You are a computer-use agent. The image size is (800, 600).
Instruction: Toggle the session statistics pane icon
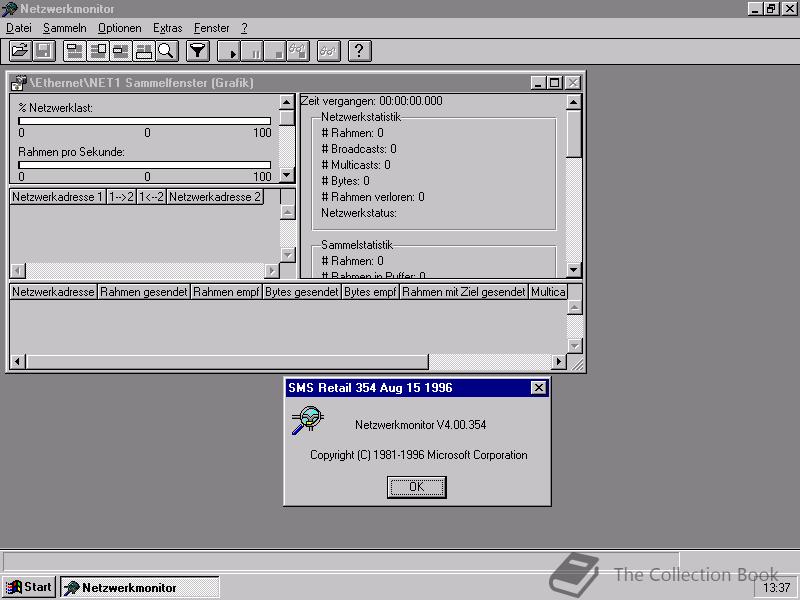pyautogui.click(x=120, y=51)
